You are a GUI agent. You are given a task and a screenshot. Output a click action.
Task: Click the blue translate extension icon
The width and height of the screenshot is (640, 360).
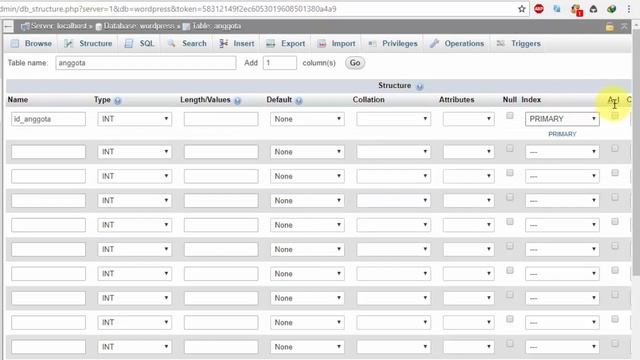(557, 9)
